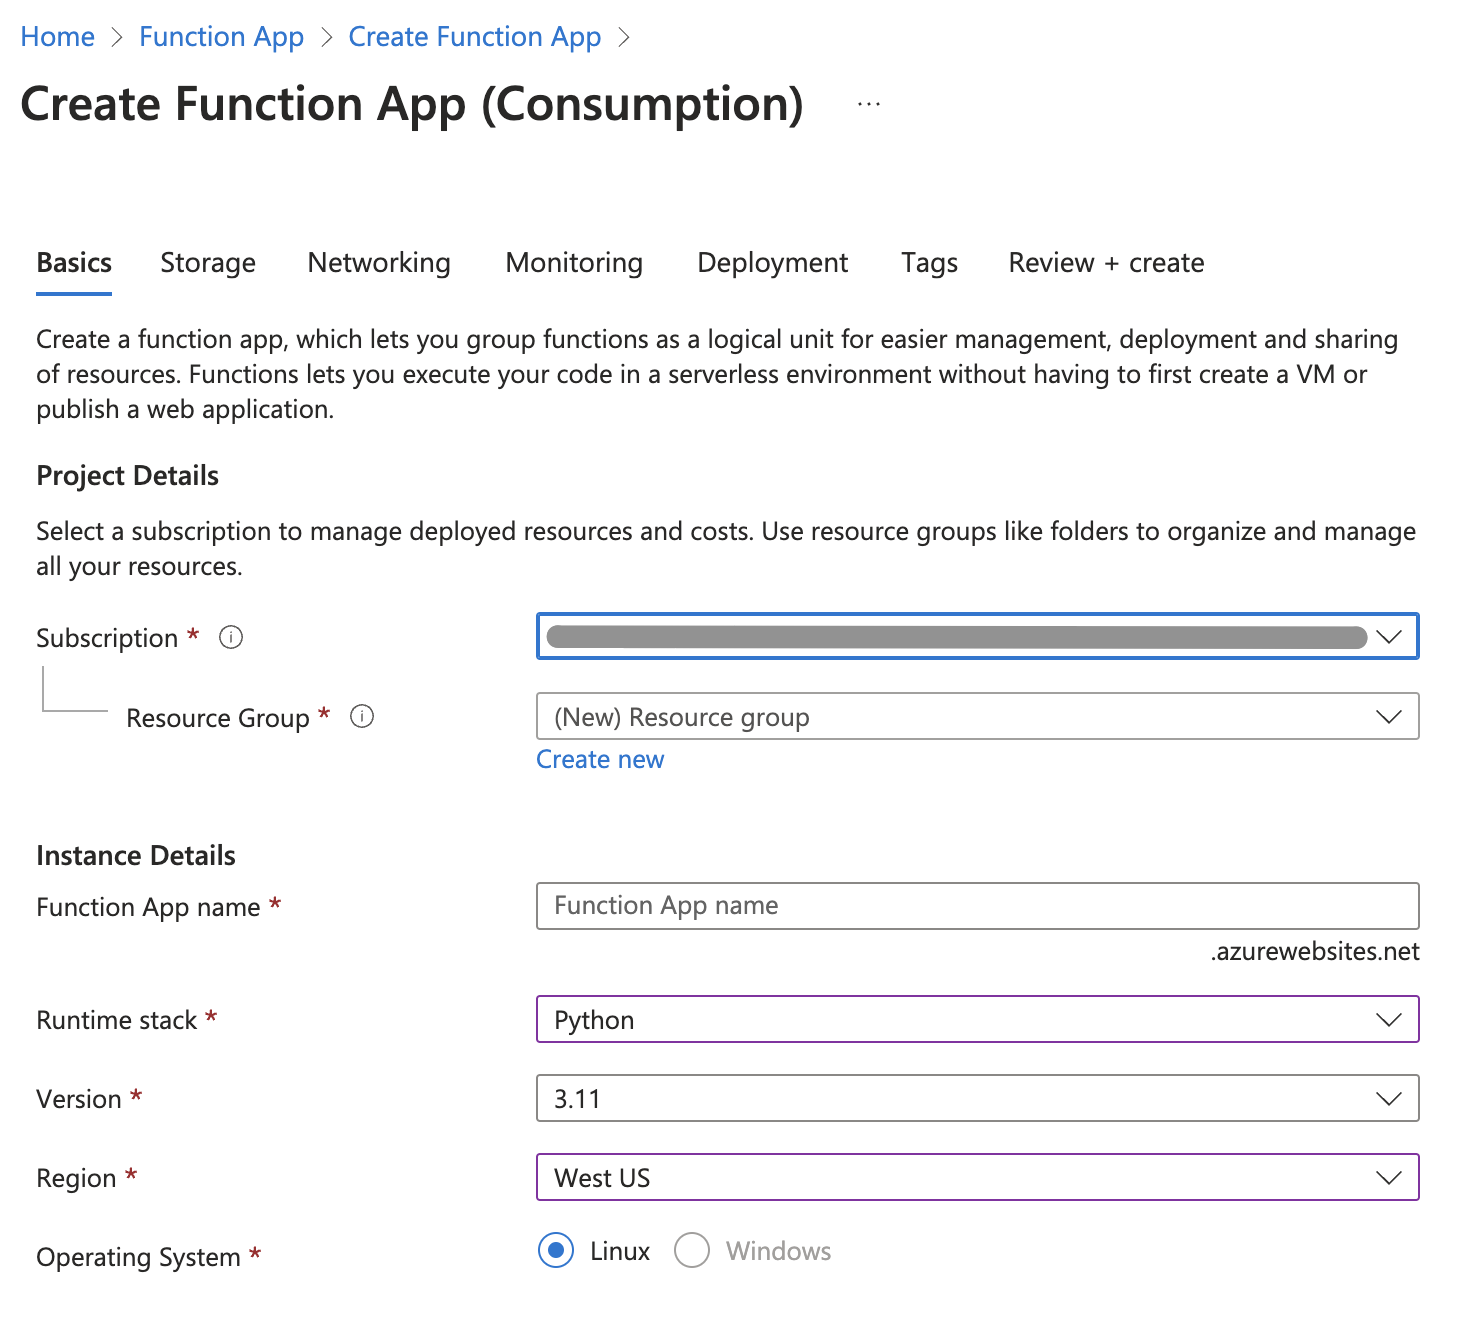Expand the Region dropdown showing West US
Screen dimensions: 1466x1344
(978, 1177)
